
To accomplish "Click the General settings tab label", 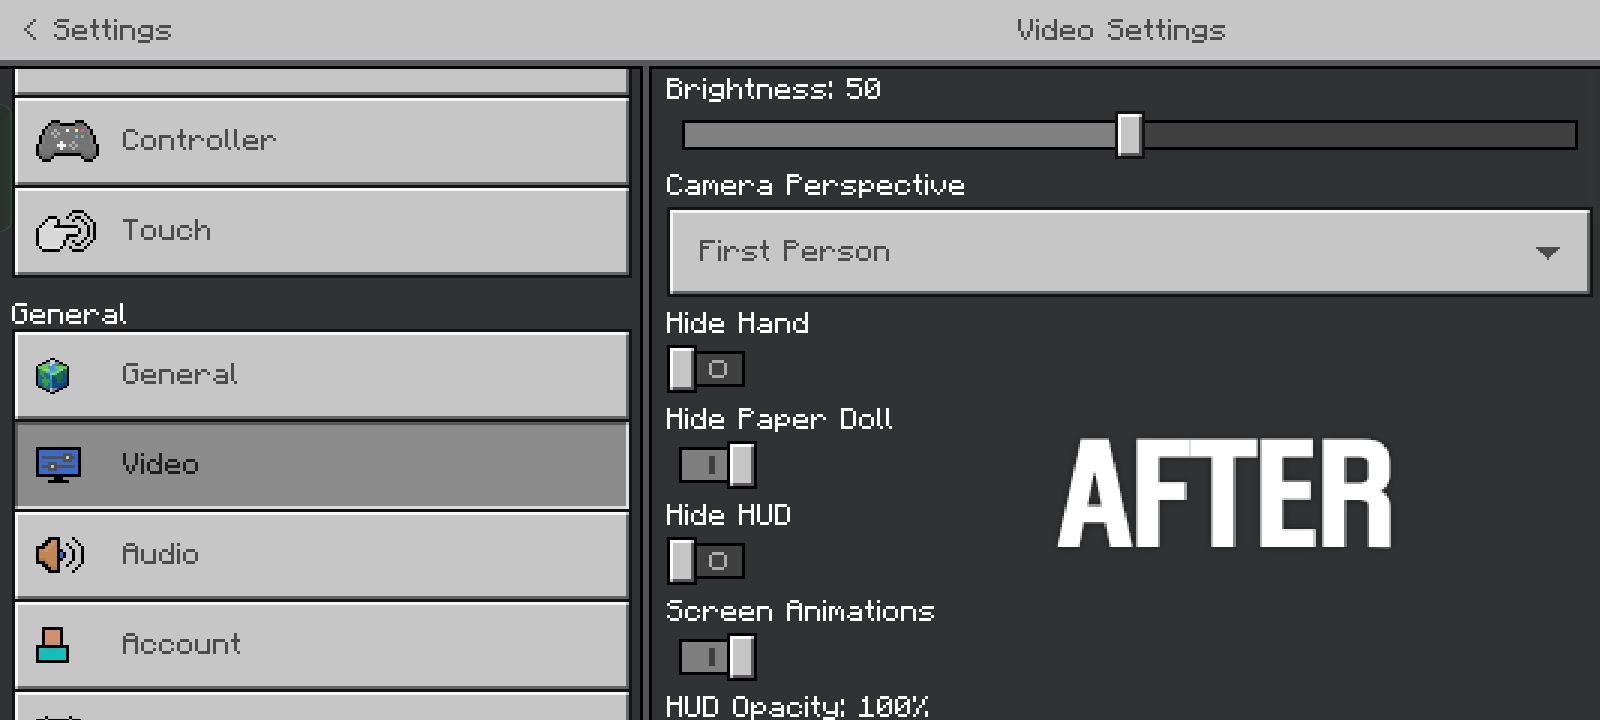I will [x=180, y=375].
